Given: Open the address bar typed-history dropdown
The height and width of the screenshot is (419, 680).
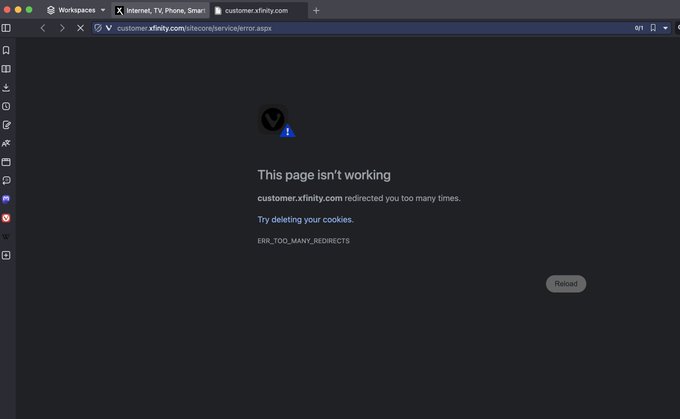Looking at the screenshot, I should tap(665, 28).
